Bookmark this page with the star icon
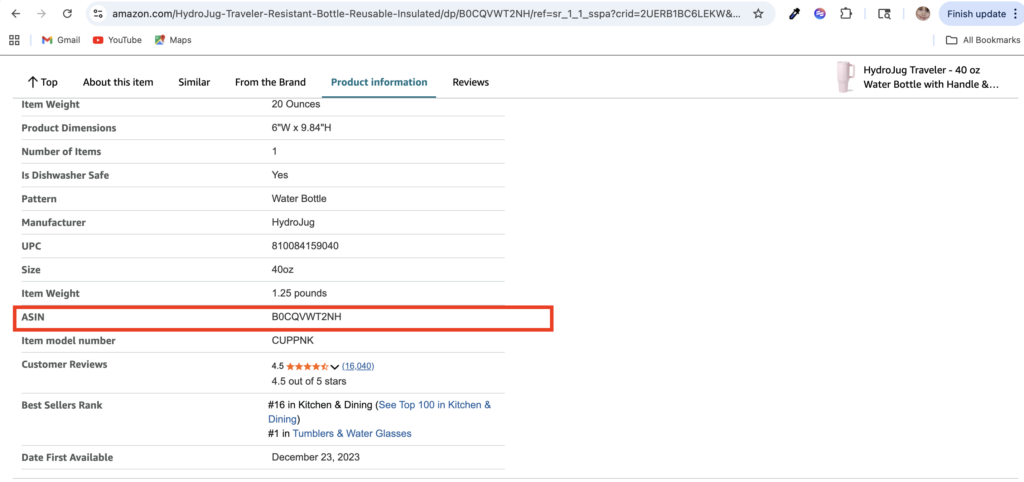 (758, 14)
